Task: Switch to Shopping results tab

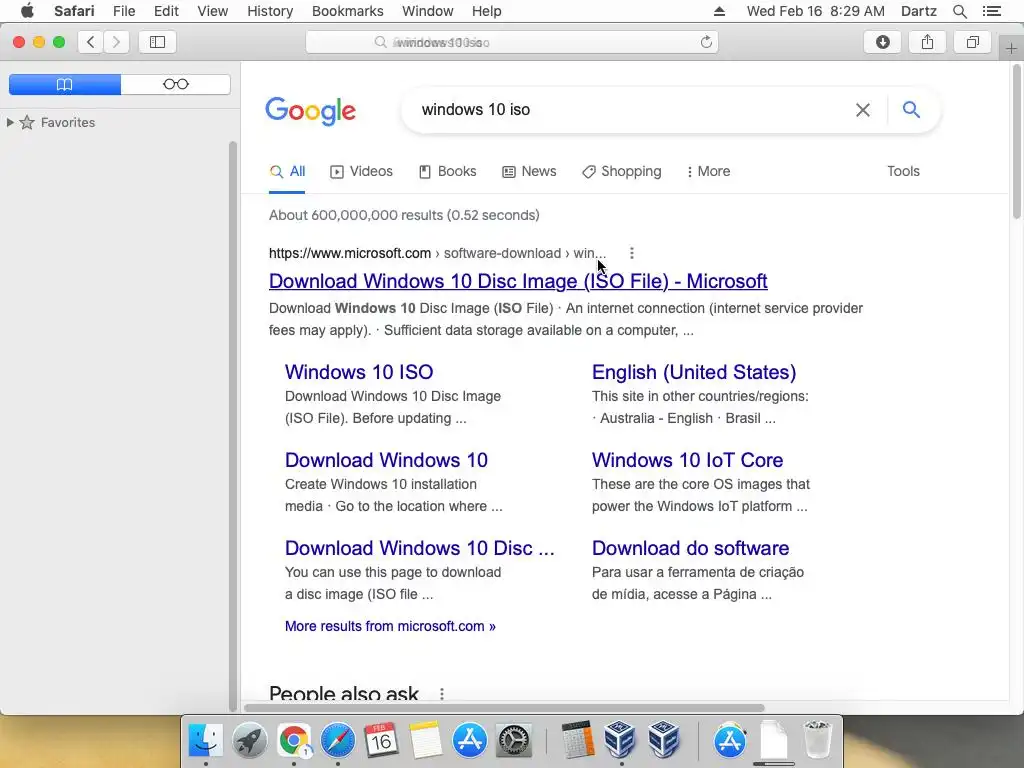Action: [622, 172]
